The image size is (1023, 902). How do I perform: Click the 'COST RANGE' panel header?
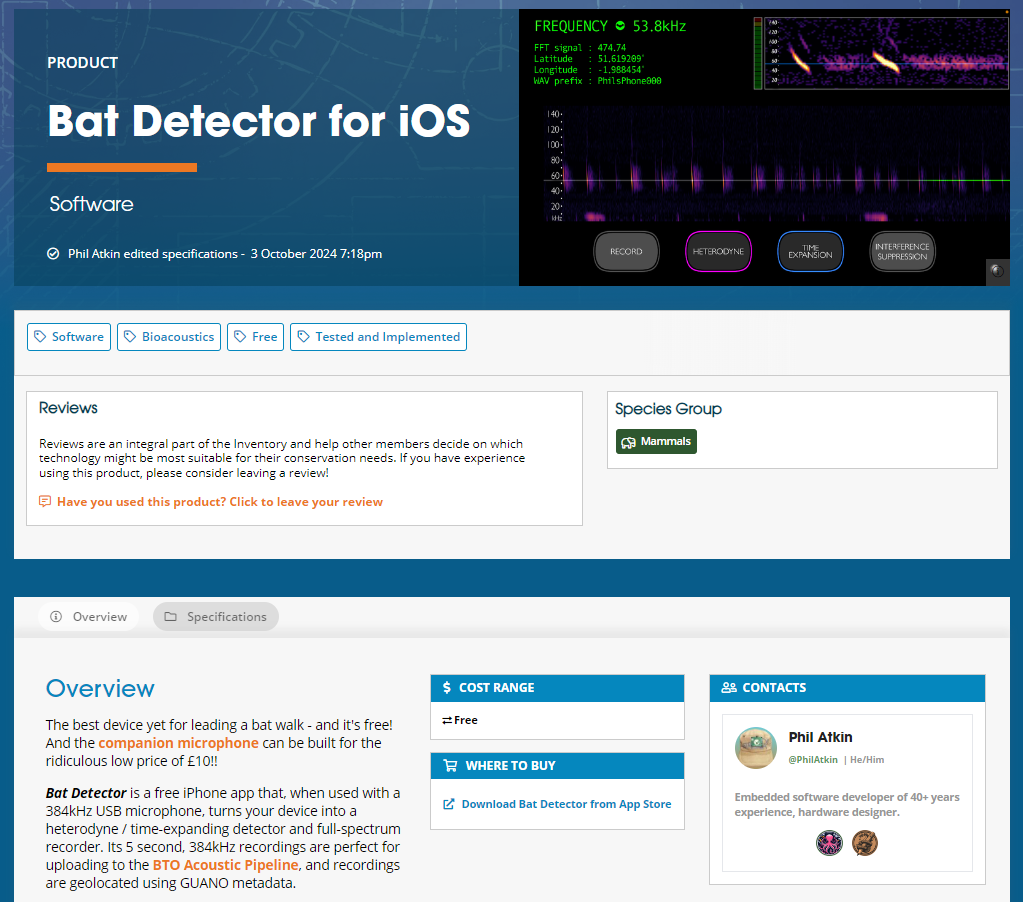point(557,688)
